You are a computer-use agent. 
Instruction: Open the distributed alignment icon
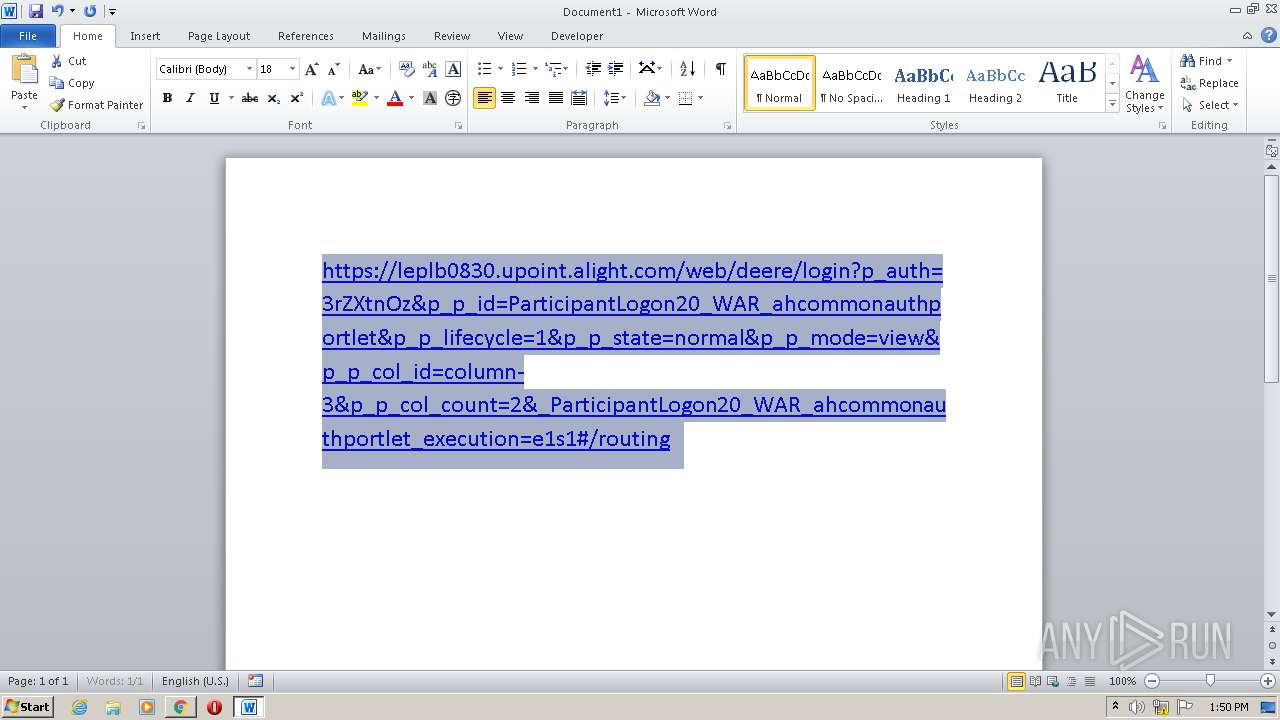click(x=578, y=98)
